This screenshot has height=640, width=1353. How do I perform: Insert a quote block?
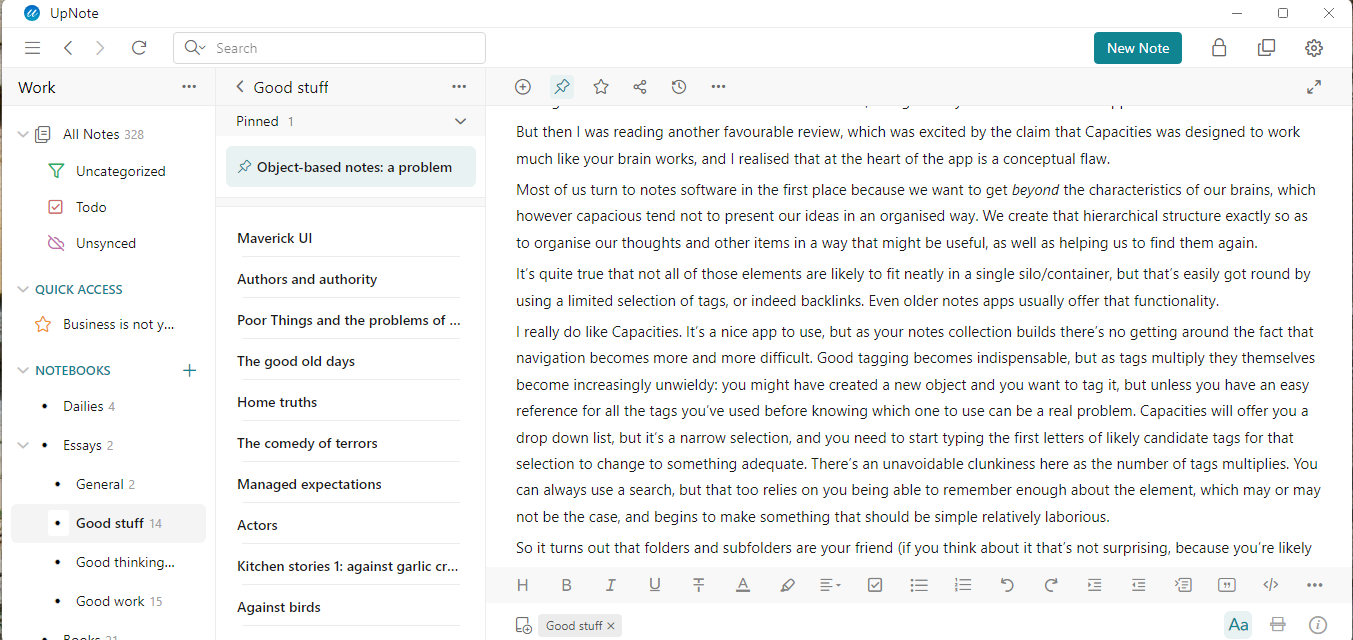1227,584
